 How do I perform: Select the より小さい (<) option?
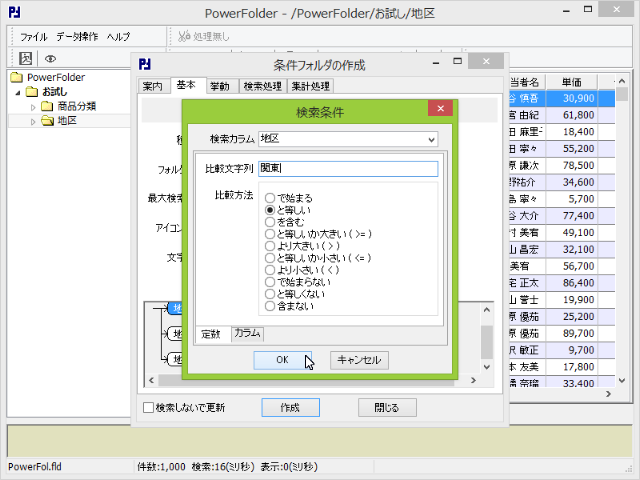click(302, 270)
